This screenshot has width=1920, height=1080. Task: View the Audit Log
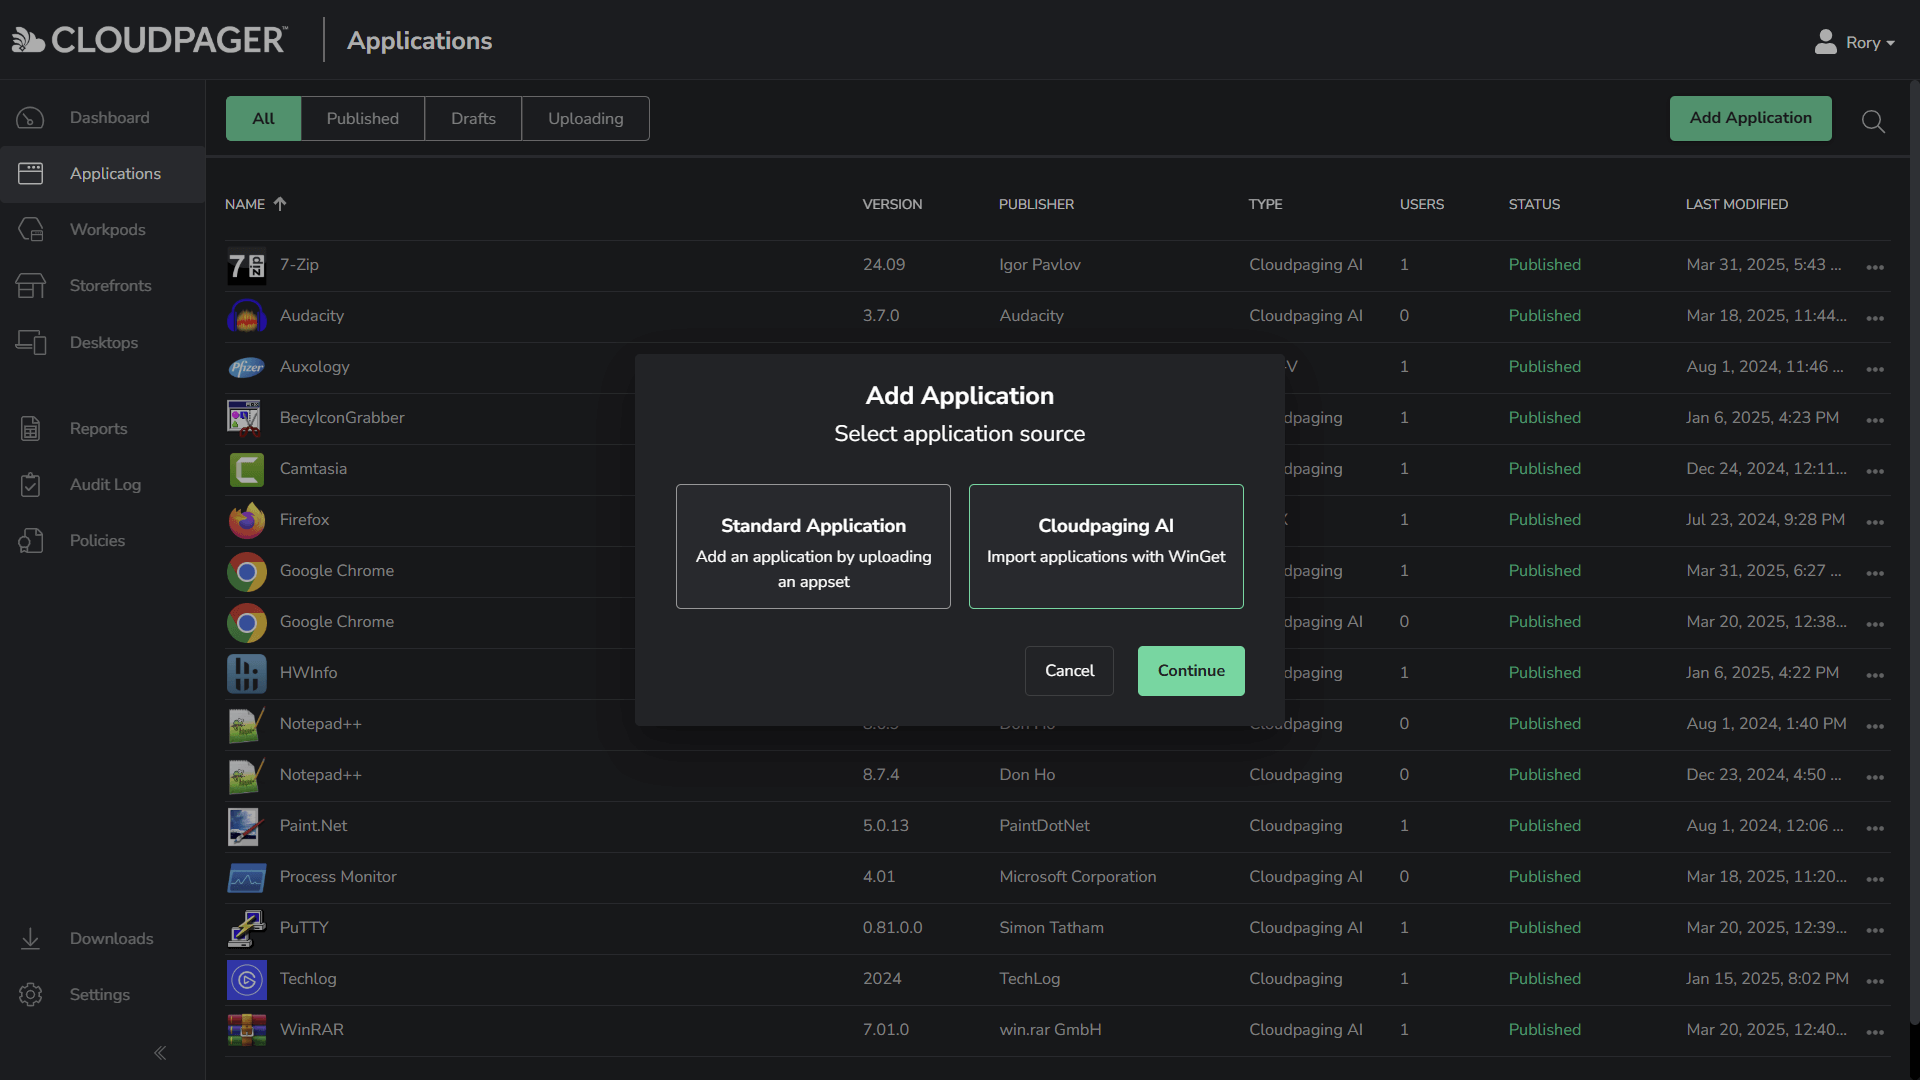105,484
